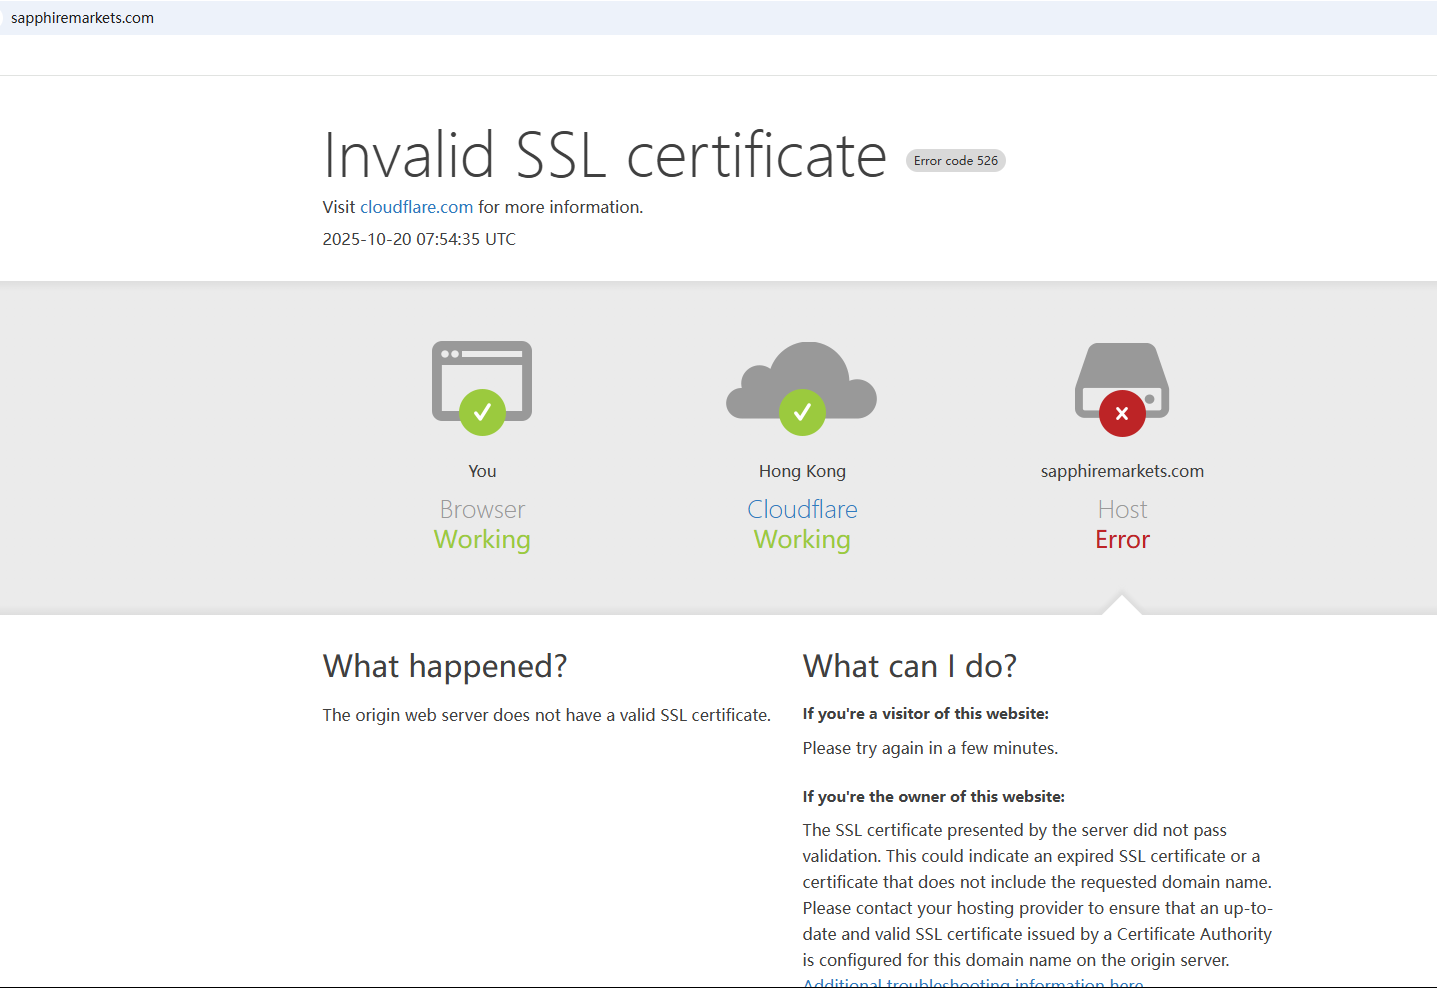Click the browser window icon above You

point(482,370)
